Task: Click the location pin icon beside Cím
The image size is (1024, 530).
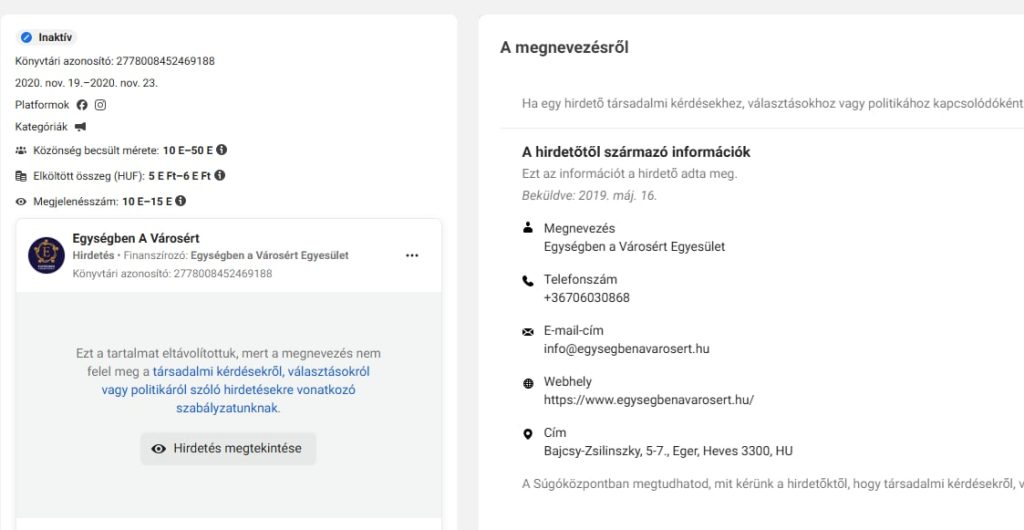Action: point(528,434)
